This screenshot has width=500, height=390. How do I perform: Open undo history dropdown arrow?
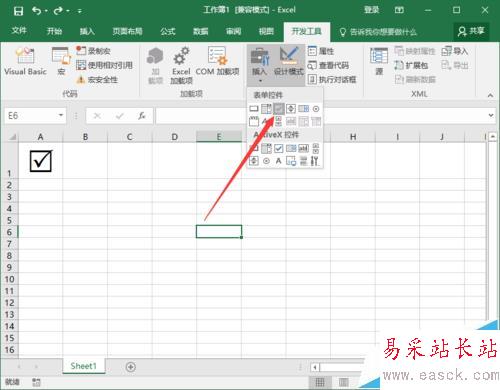[x=46, y=11]
